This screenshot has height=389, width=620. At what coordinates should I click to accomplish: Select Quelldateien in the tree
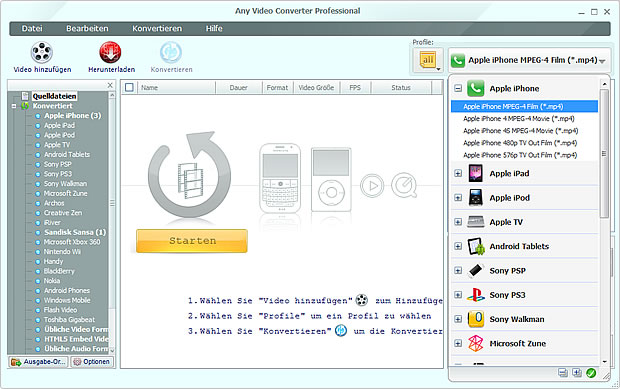pyautogui.click(x=54, y=96)
